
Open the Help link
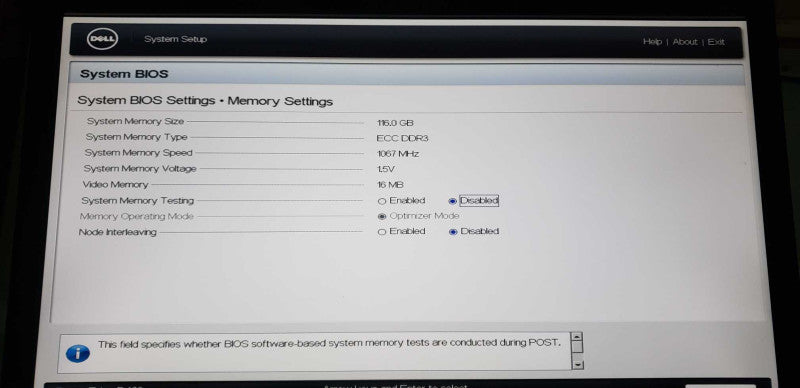coord(652,41)
